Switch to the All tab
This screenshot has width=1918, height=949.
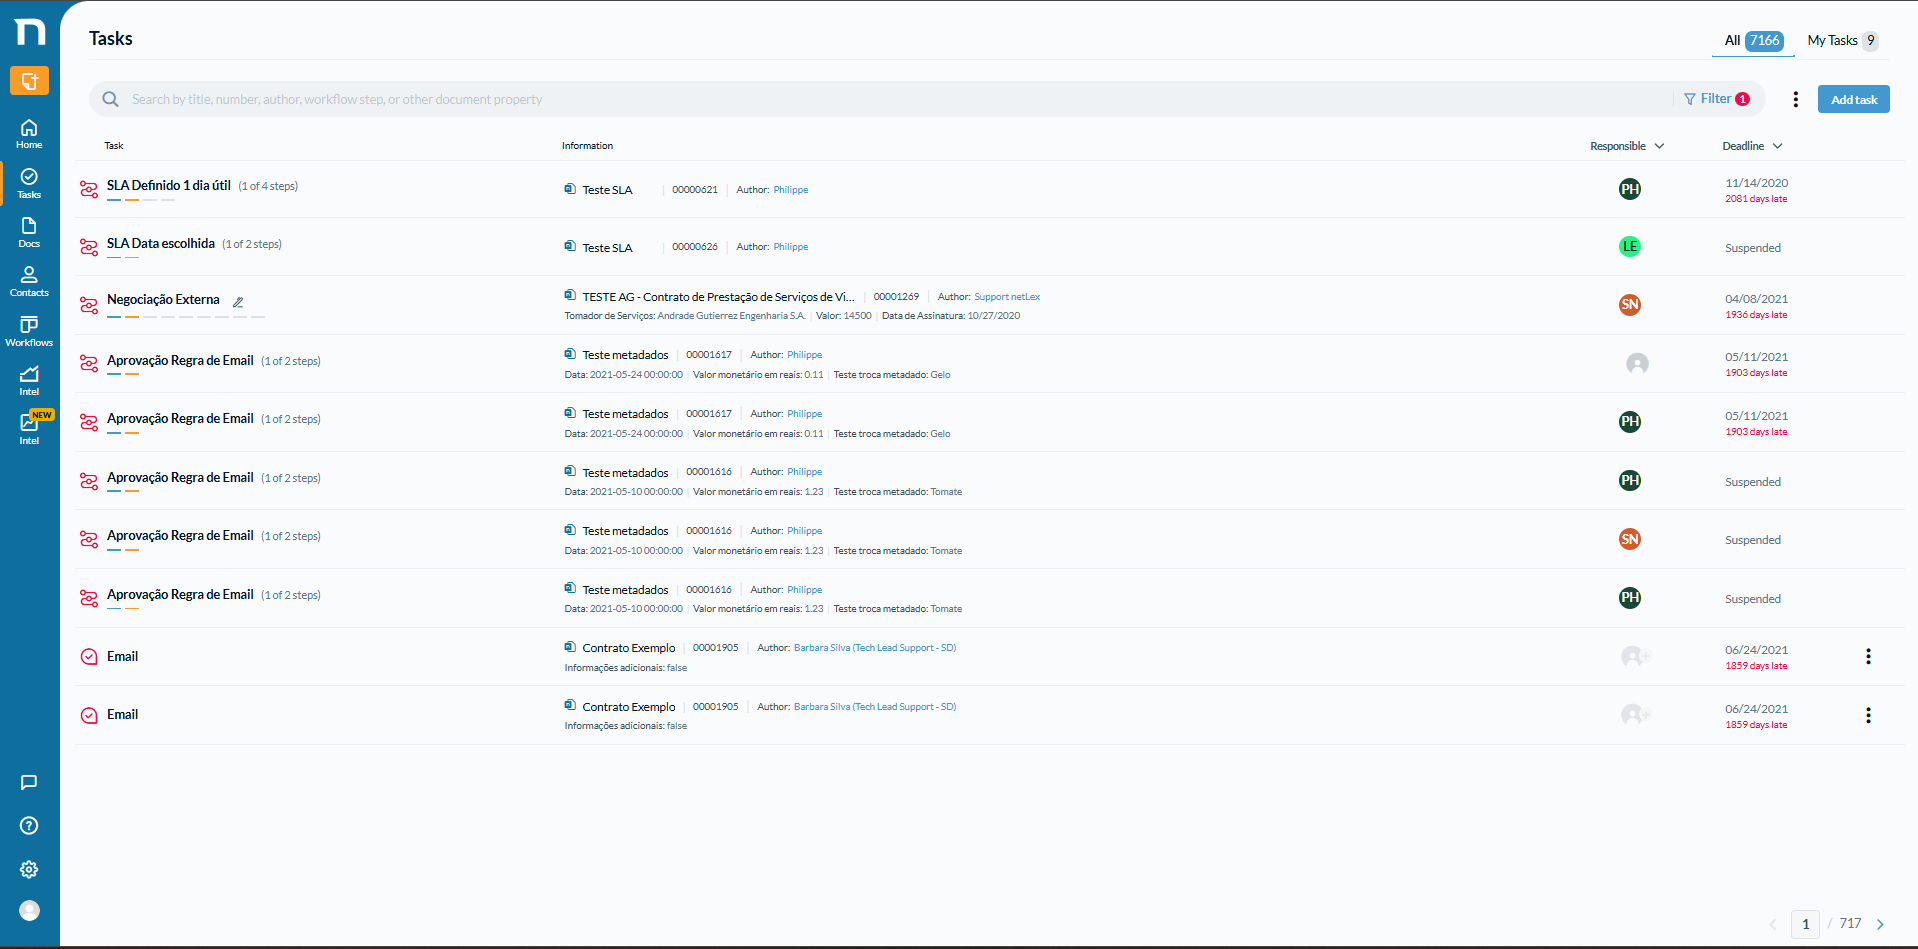(x=1753, y=41)
